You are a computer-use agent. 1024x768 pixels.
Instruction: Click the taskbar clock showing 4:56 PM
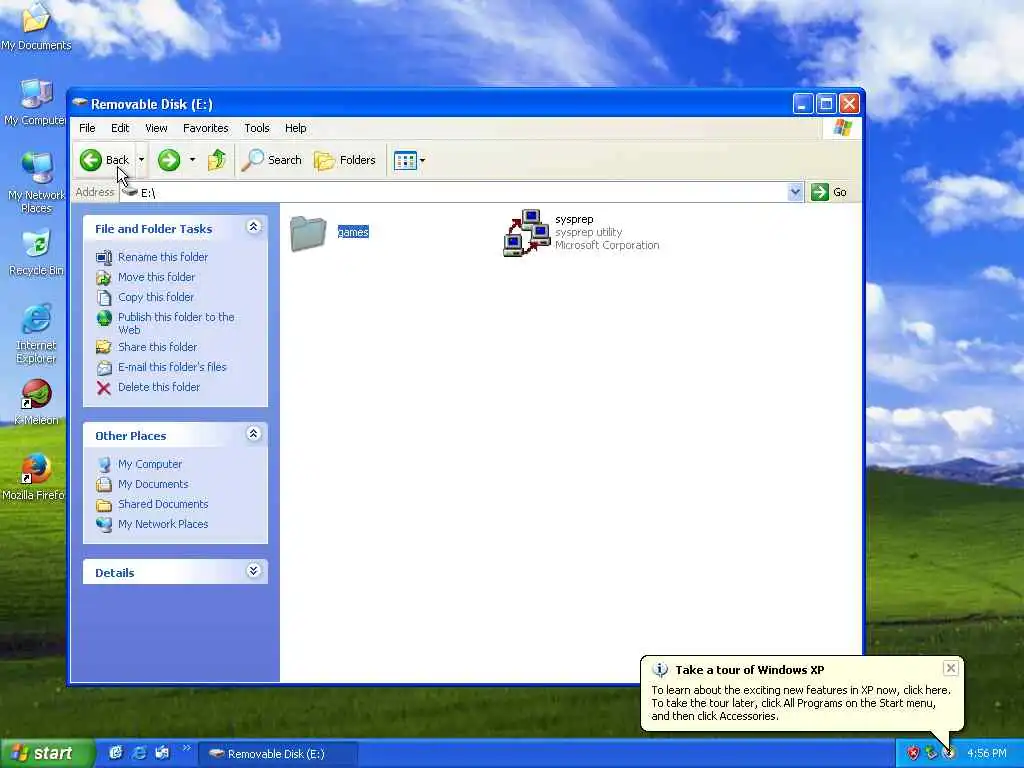click(987, 754)
